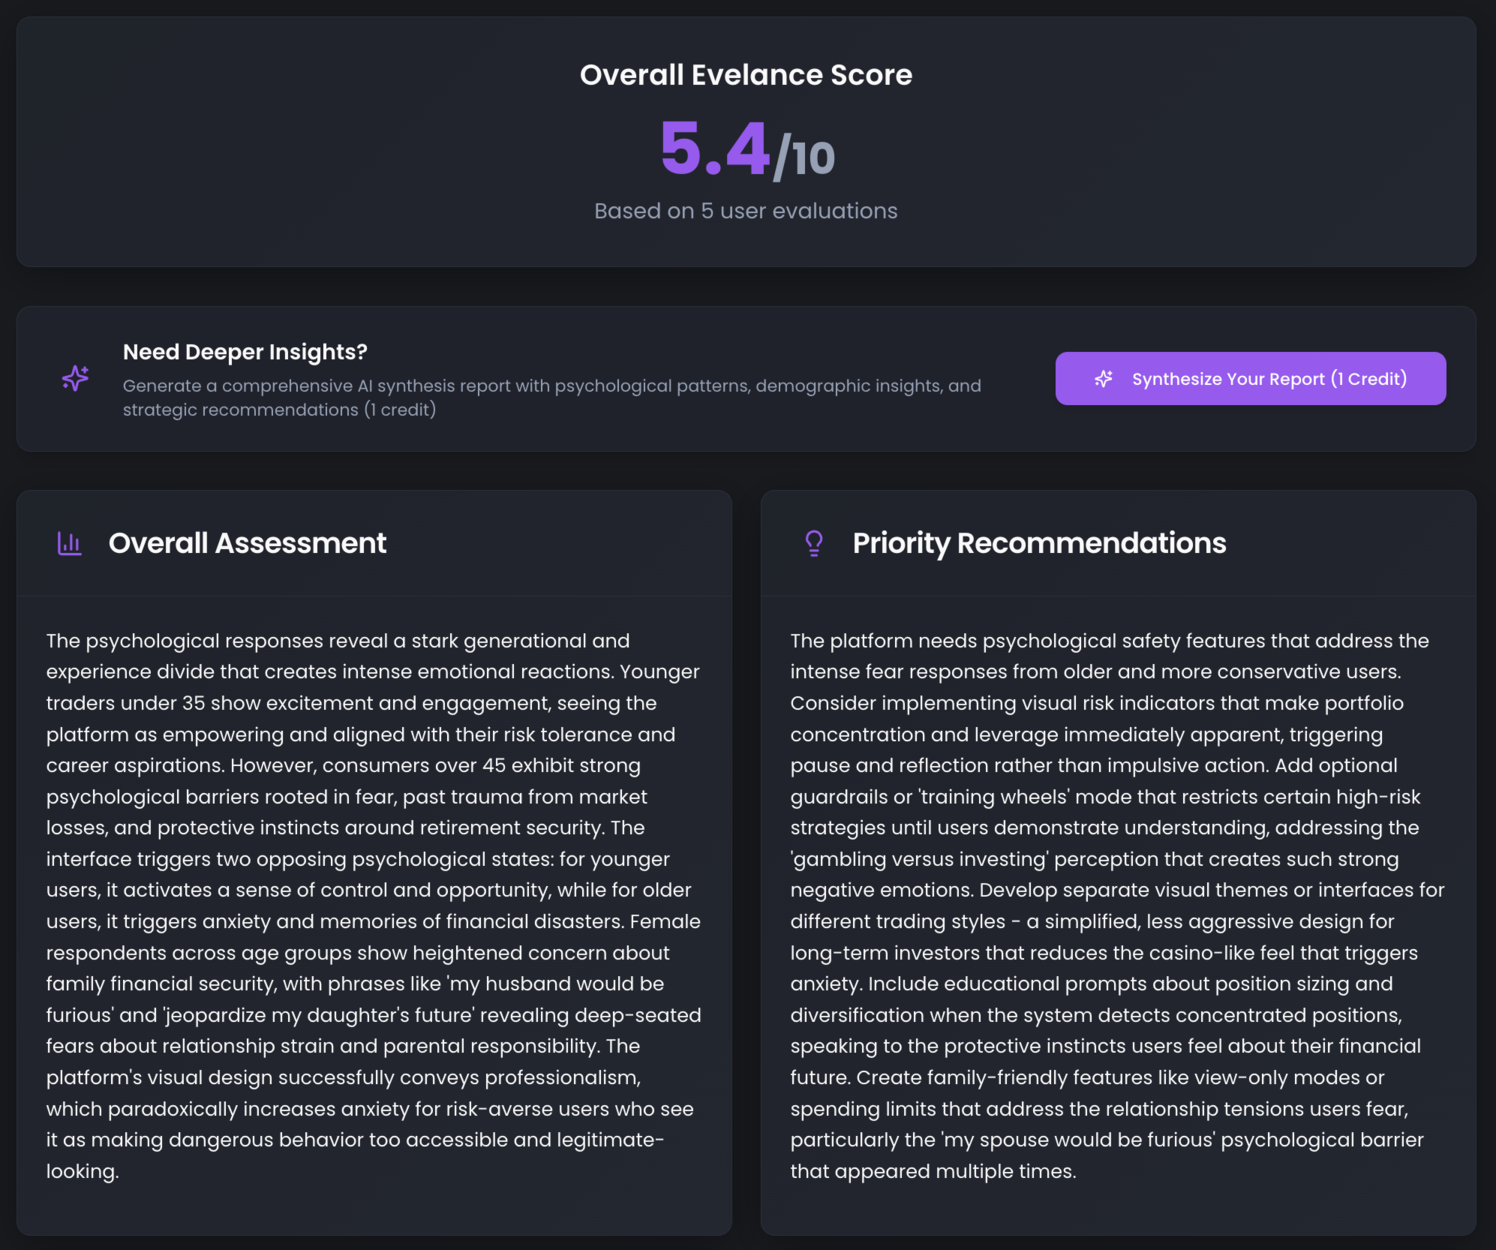Click the Overall Assessment section title
The image size is (1496, 1250).
247,543
